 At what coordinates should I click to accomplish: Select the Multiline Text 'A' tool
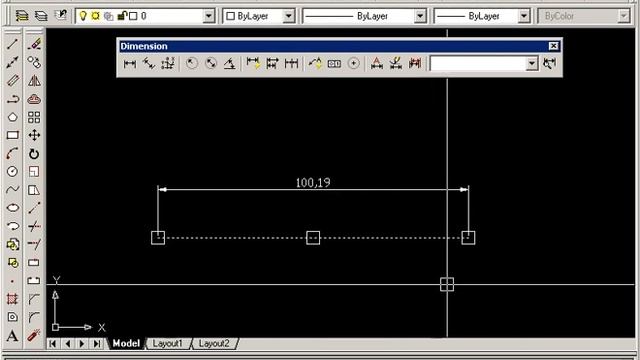13,336
